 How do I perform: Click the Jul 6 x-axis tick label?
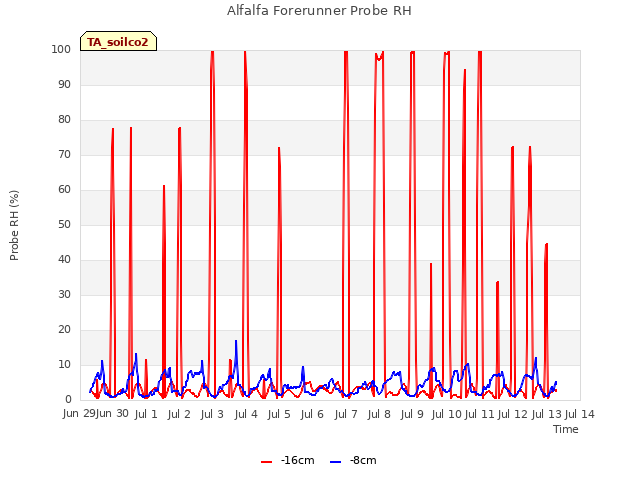(312, 414)
